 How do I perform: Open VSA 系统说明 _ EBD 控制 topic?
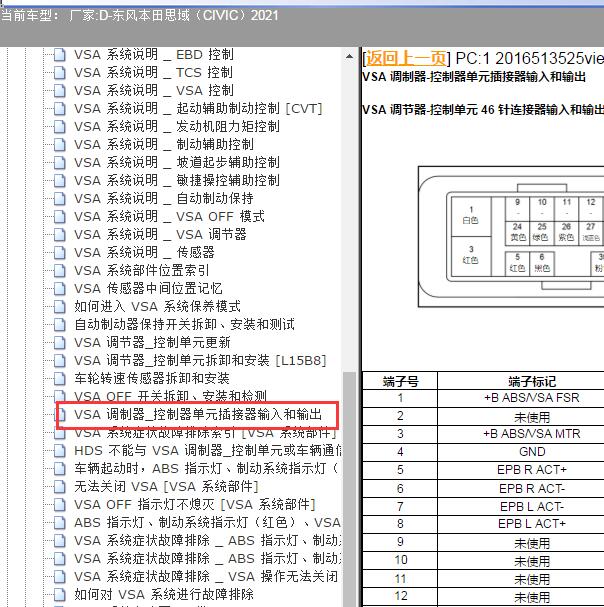(x=154, y=55)
